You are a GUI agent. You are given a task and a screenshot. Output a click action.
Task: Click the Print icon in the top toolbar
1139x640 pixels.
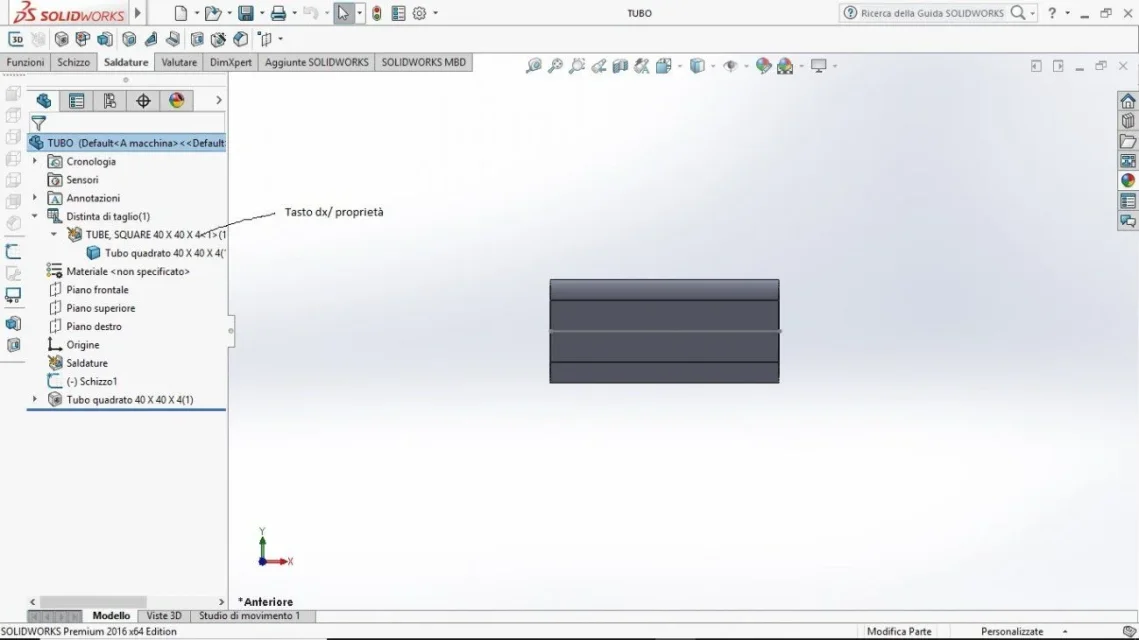[x=278, y=13]
